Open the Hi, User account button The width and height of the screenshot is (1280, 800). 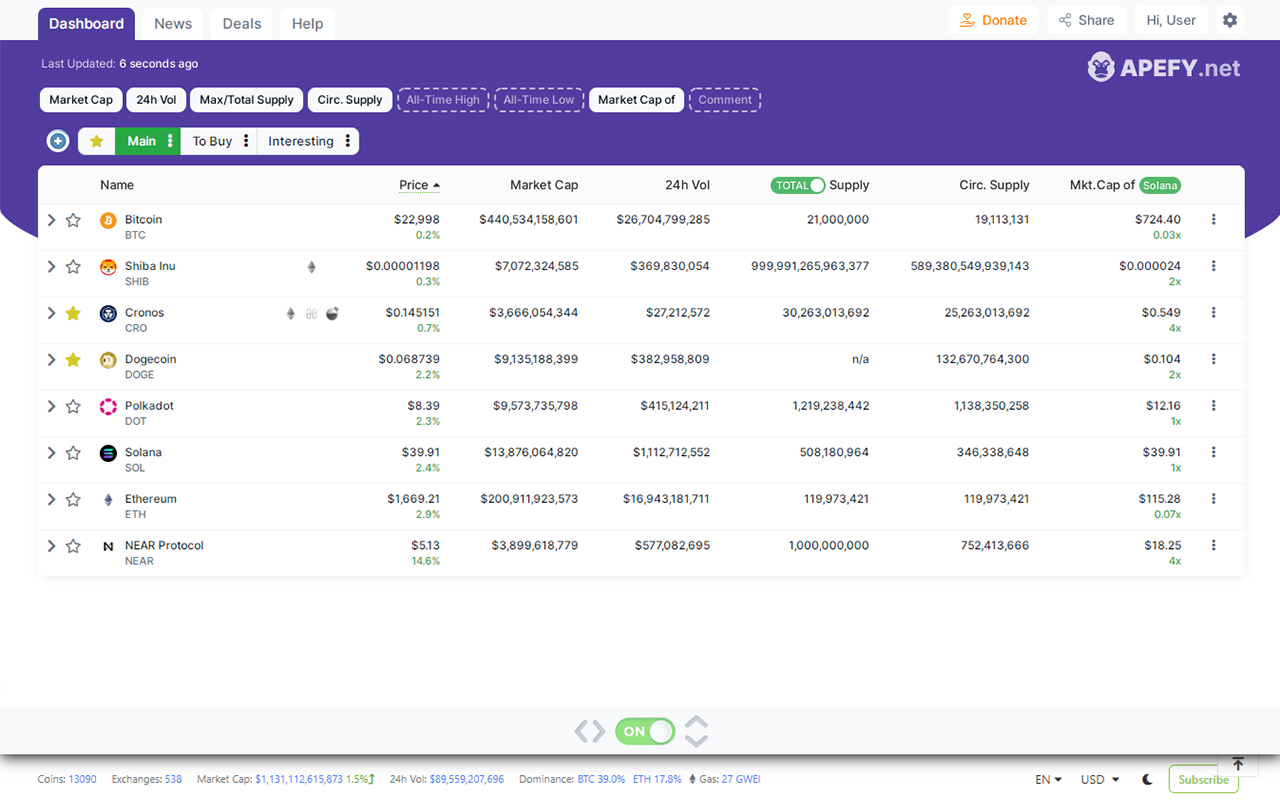tap(1171, 20)
